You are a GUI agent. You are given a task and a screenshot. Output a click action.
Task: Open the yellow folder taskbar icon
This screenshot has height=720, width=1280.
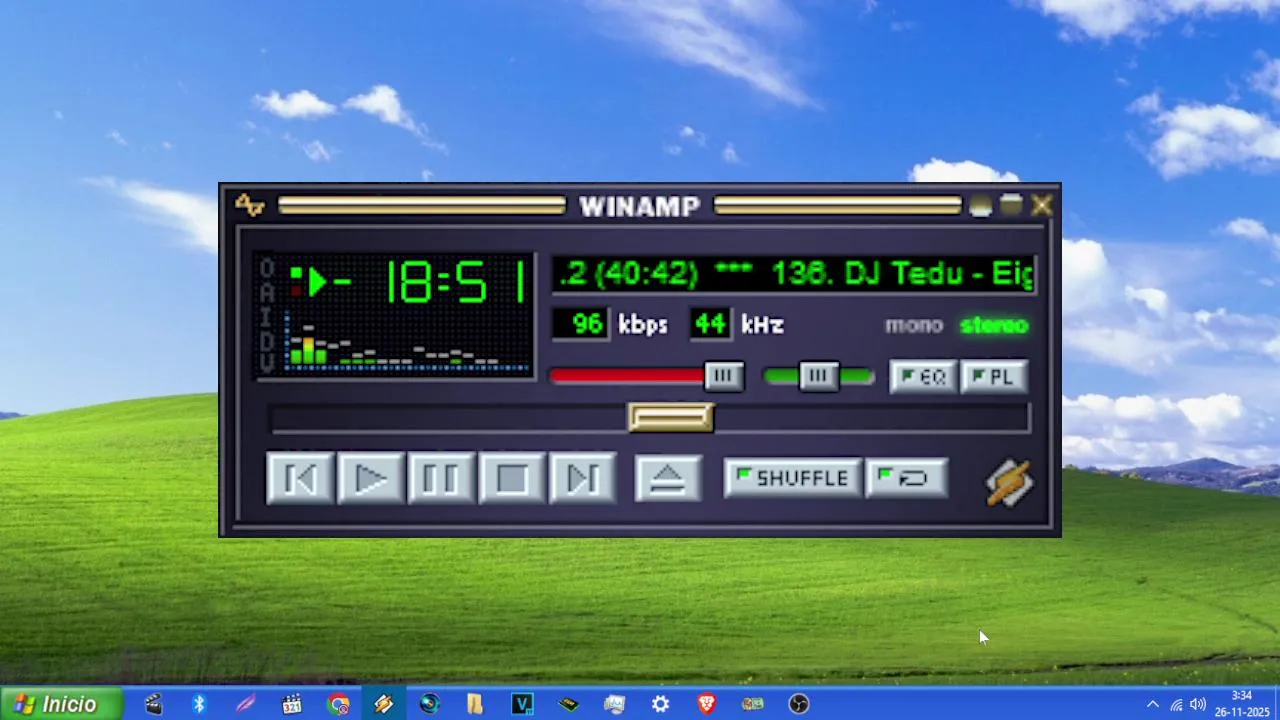click(x=475, y=704)
